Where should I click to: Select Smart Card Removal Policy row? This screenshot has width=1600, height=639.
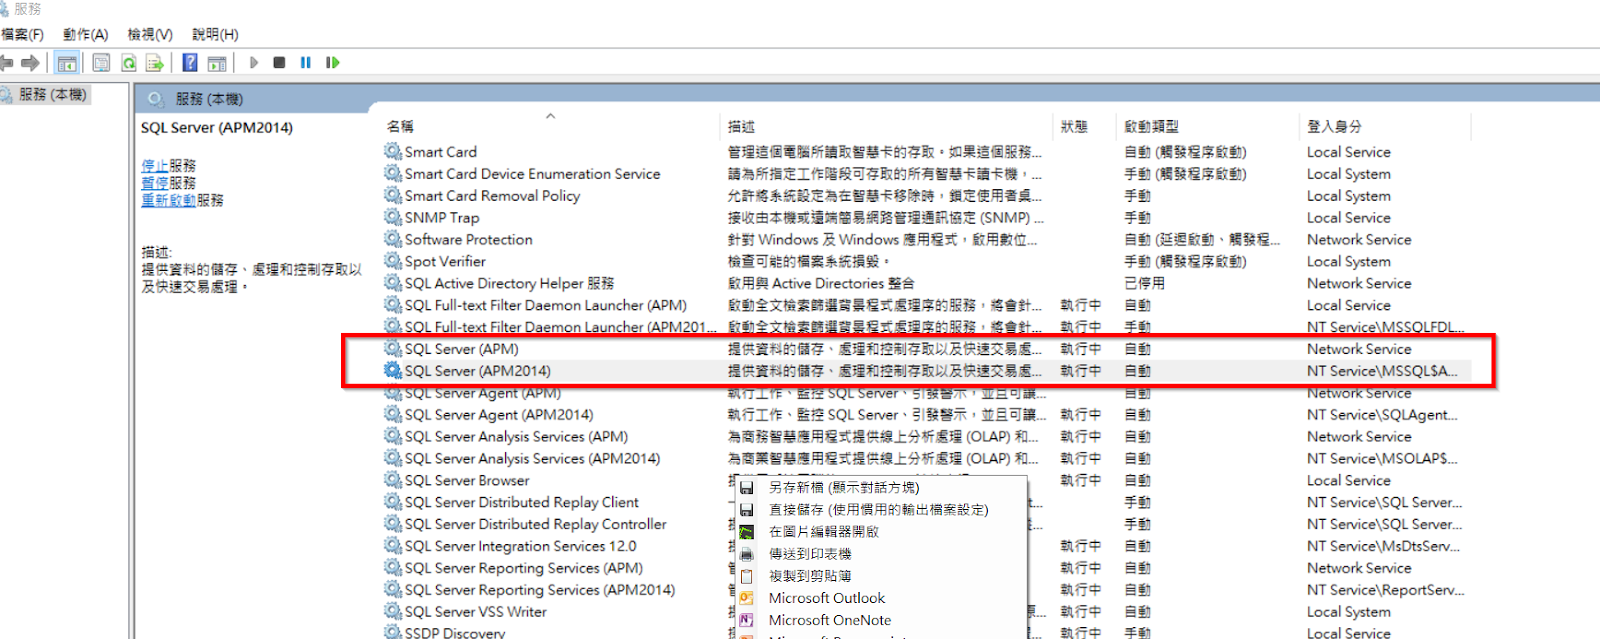coord(926,196)
